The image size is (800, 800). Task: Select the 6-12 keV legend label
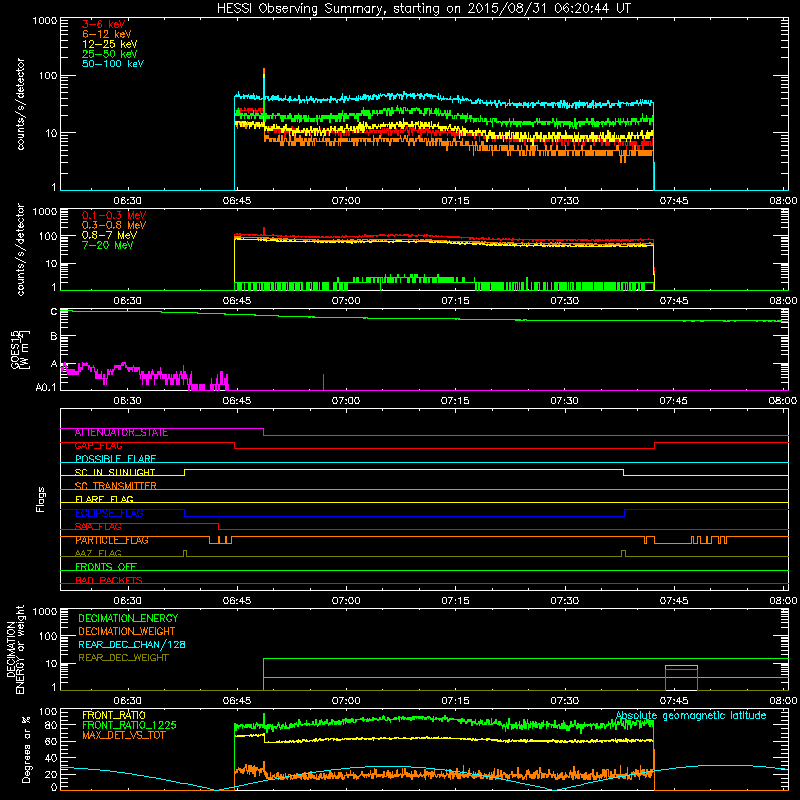(107, 34)
